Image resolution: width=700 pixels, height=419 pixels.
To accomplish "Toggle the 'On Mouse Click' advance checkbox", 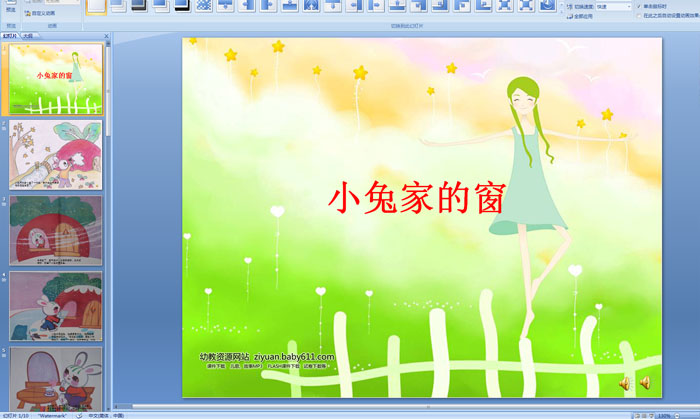I will 639,6.
